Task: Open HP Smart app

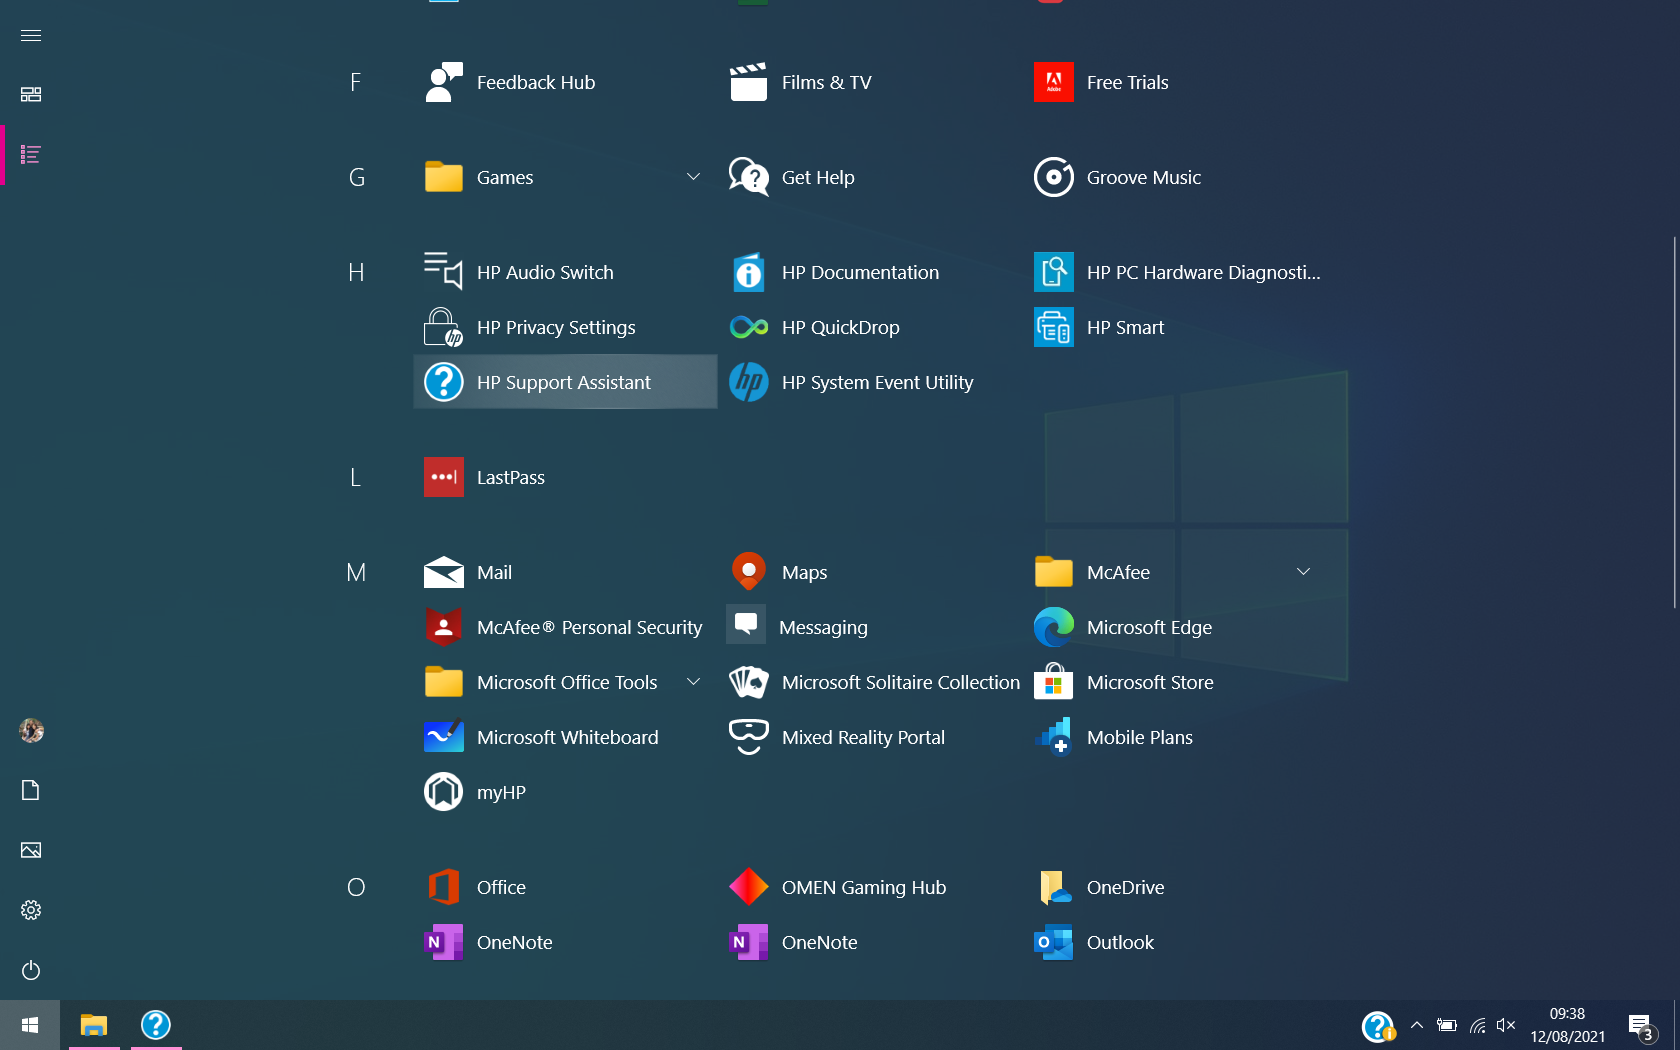Action: pyautogui.click(x=1175, y=327)
